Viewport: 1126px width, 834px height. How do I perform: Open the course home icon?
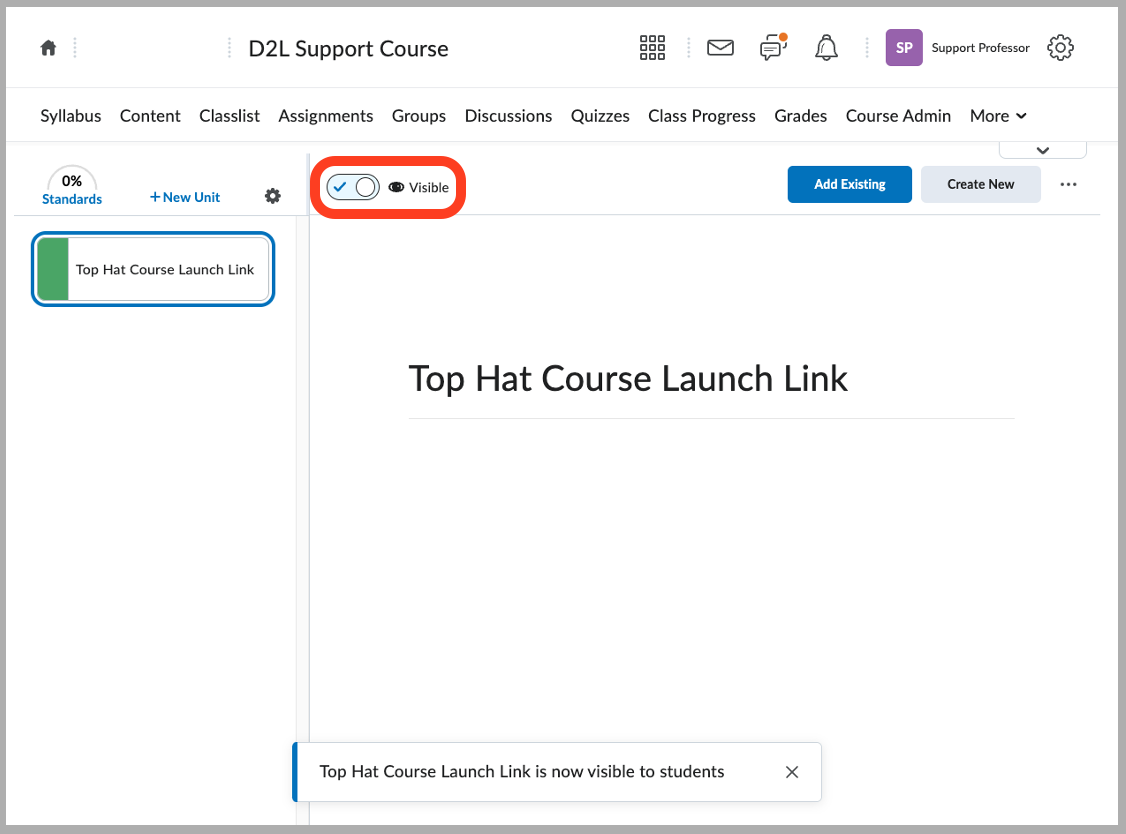click(x=47, y=47)
